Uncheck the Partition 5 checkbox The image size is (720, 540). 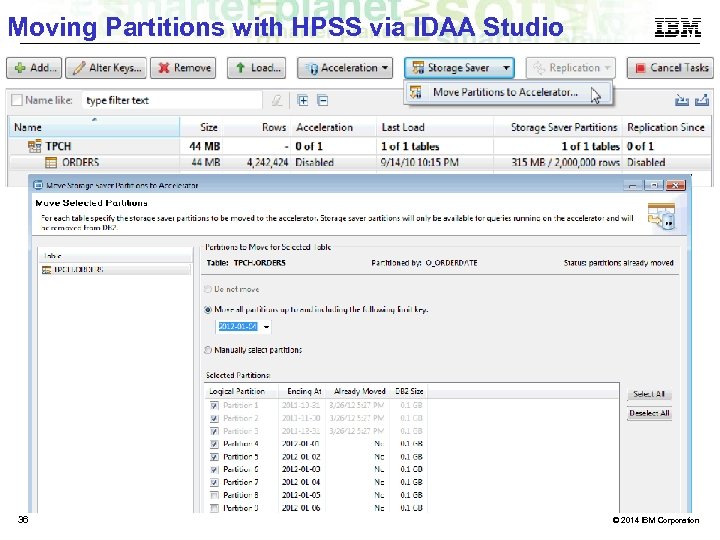pos(214,457)
